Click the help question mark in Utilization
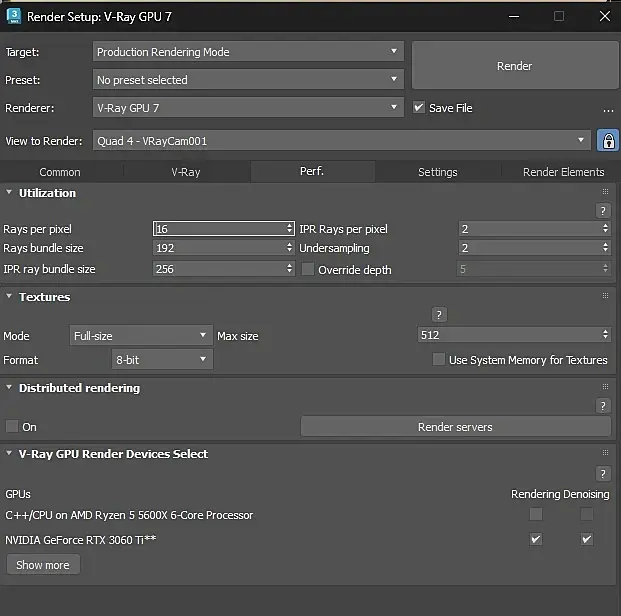 tap(603, 211)
